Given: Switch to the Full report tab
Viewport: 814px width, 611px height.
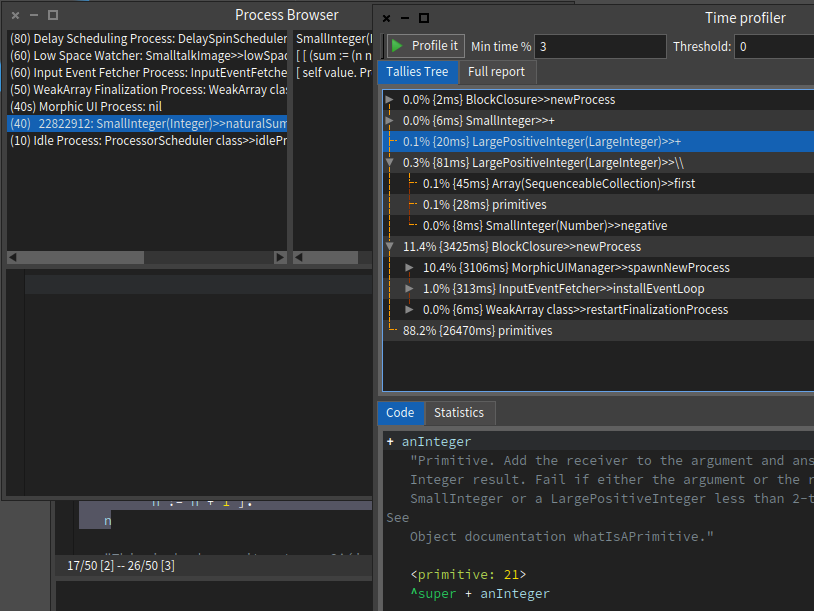Looking at the screenshot, I should pos(497,72).
